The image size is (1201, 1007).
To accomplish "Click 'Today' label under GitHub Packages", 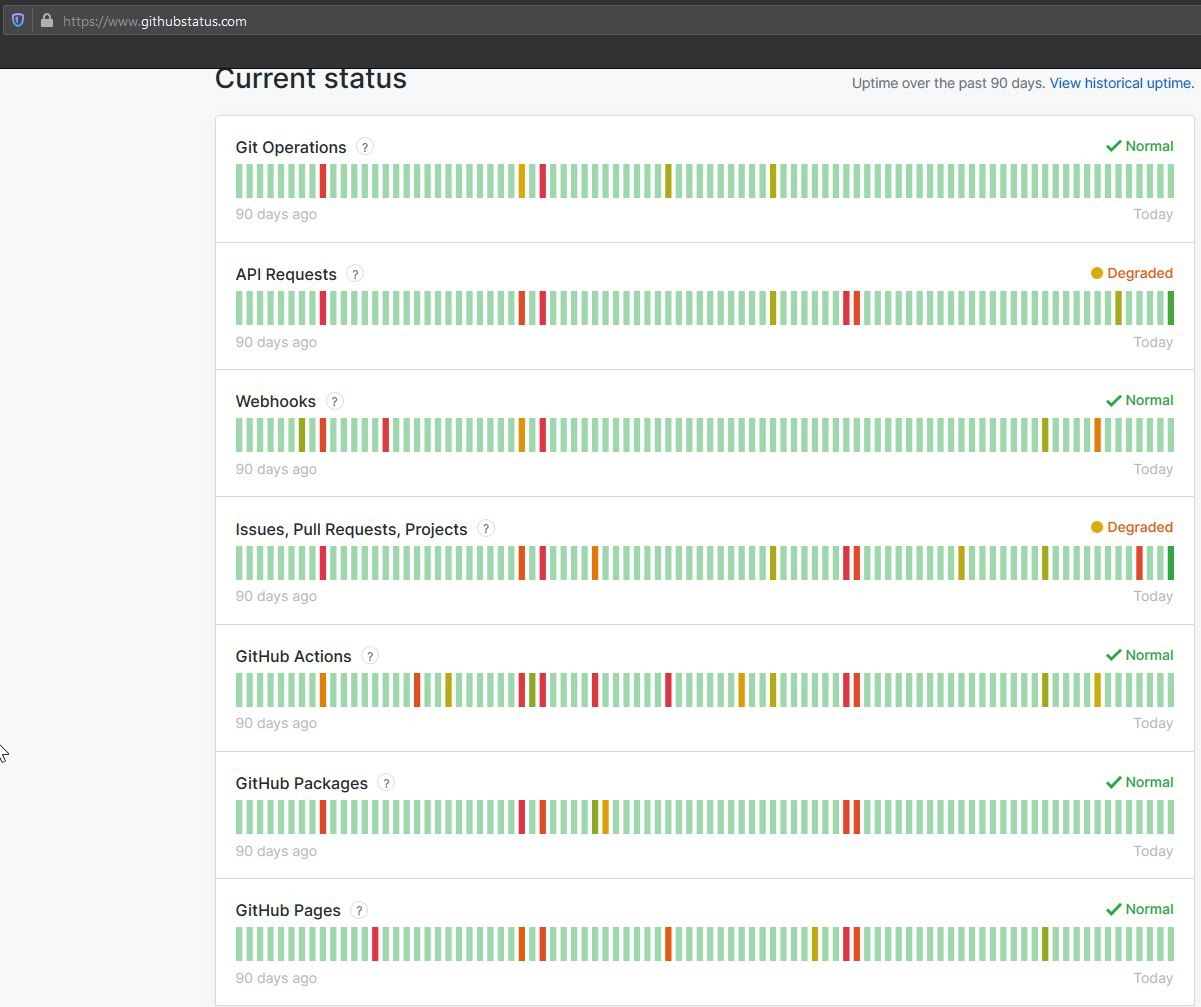I will [x=1153, y=851].
